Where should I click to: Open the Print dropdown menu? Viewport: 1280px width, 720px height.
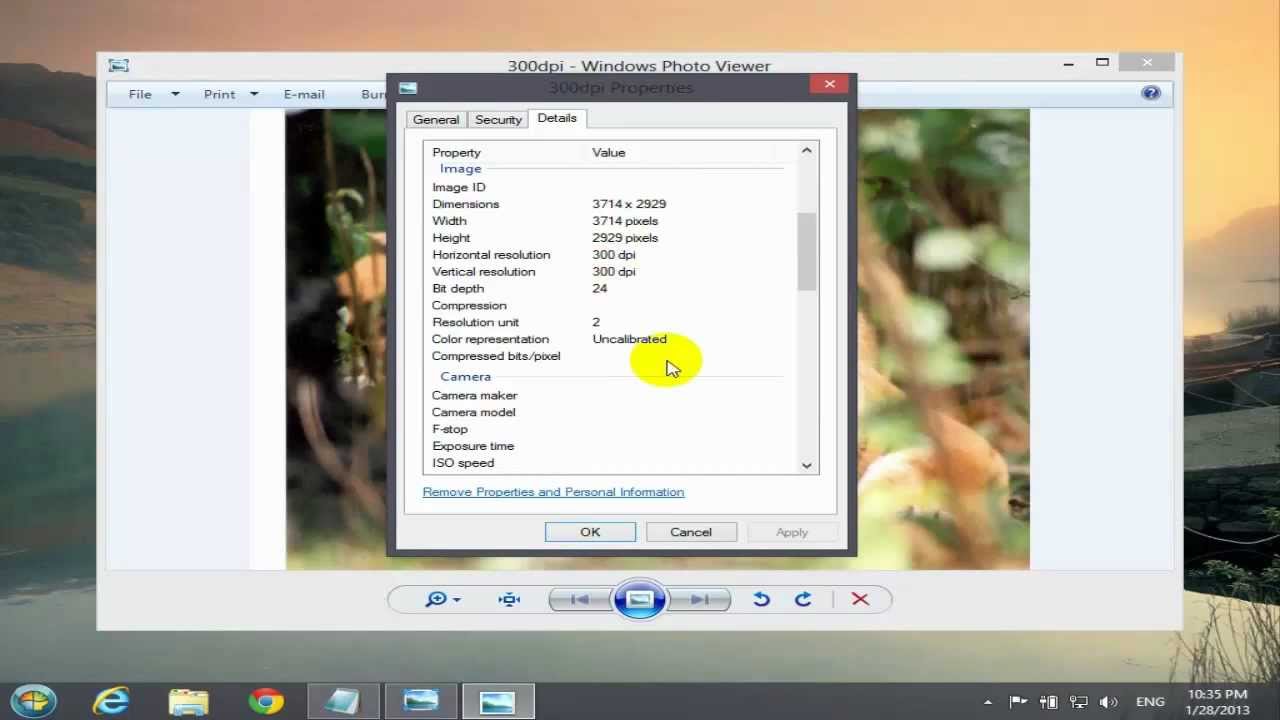coord(230,94)
